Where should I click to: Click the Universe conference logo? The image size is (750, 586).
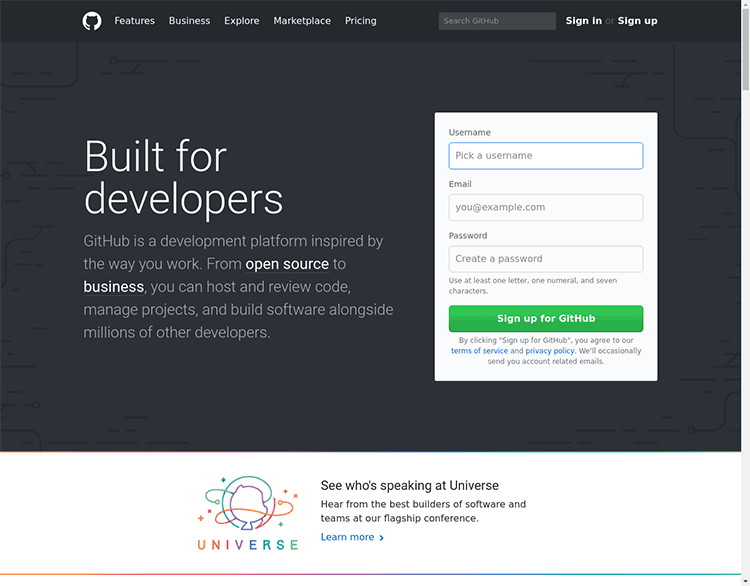tap(248, 513)
